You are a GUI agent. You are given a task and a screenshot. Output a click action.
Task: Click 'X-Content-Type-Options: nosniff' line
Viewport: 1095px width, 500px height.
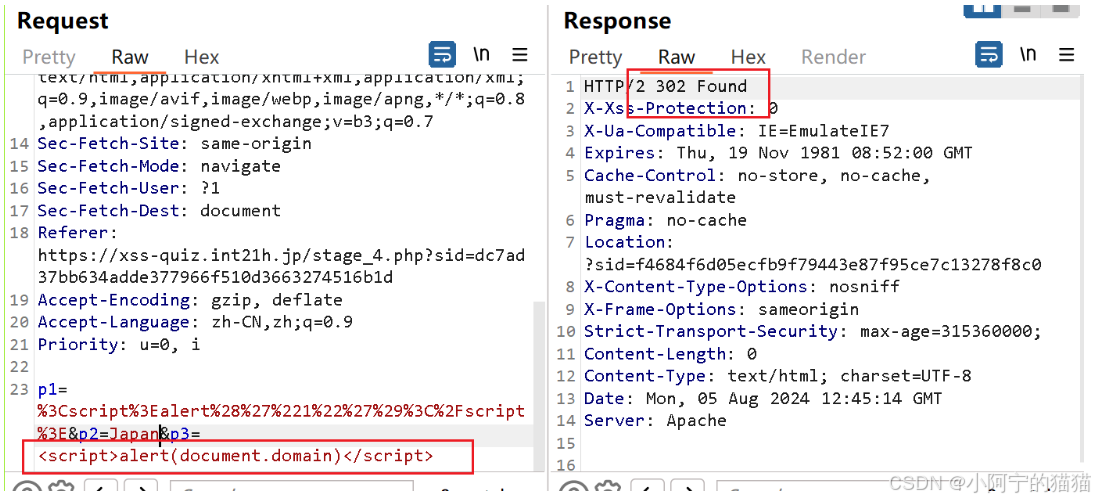tap(742, 286)
